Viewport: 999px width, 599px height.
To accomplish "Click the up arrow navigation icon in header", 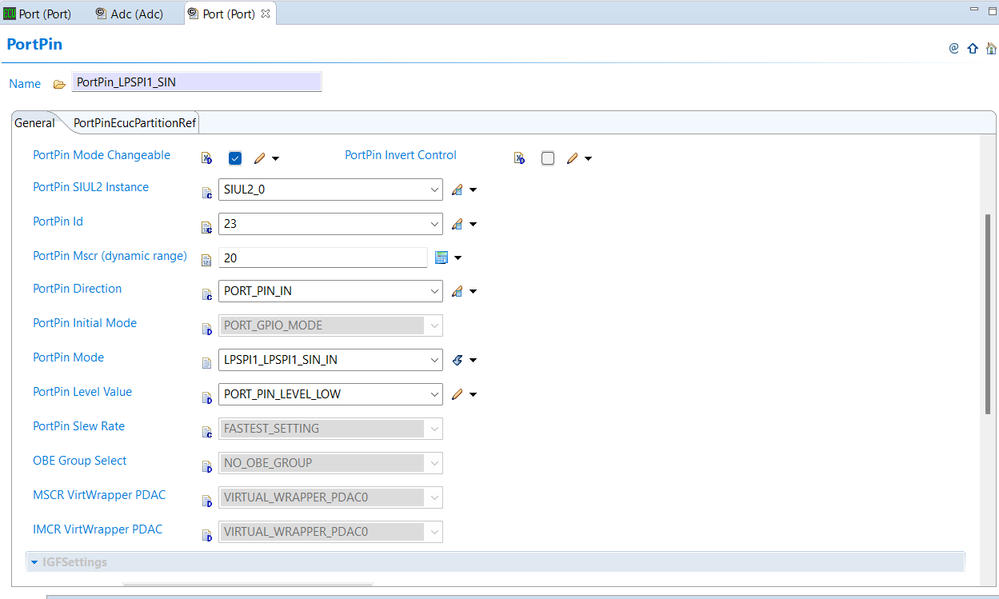I will pos(972,48).
